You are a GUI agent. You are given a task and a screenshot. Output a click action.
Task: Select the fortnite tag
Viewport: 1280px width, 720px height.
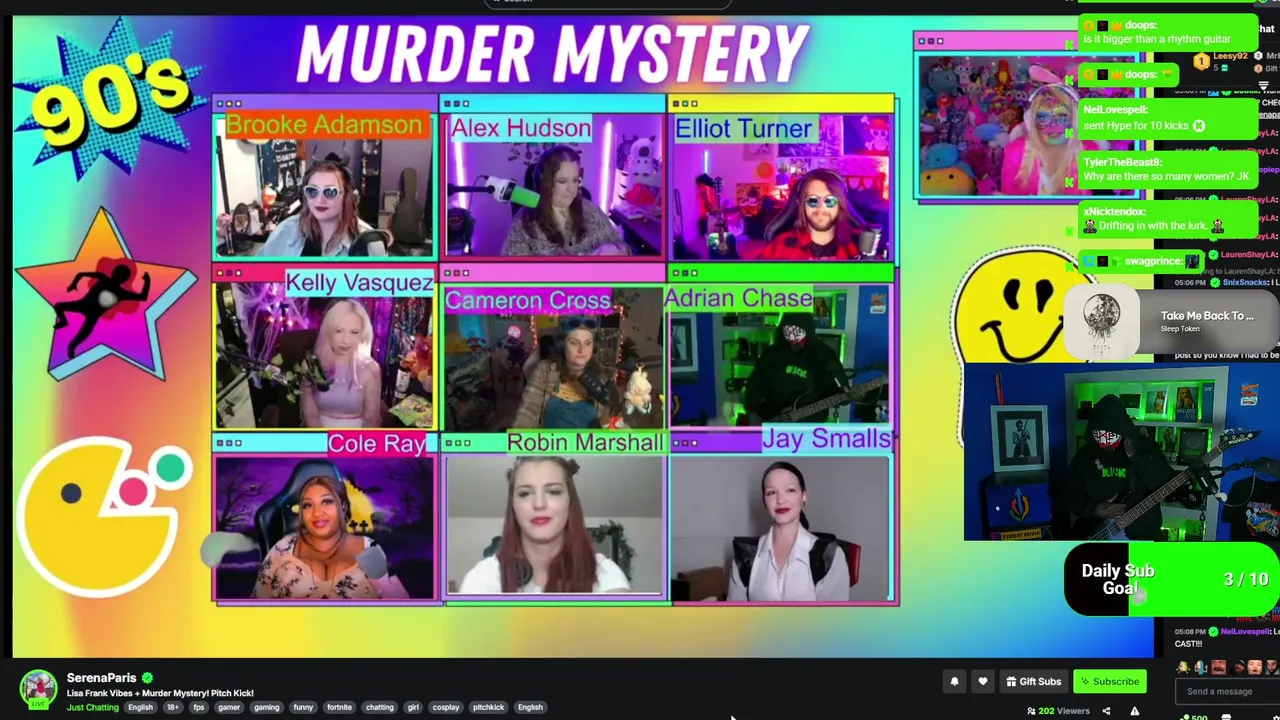(339, 707)
